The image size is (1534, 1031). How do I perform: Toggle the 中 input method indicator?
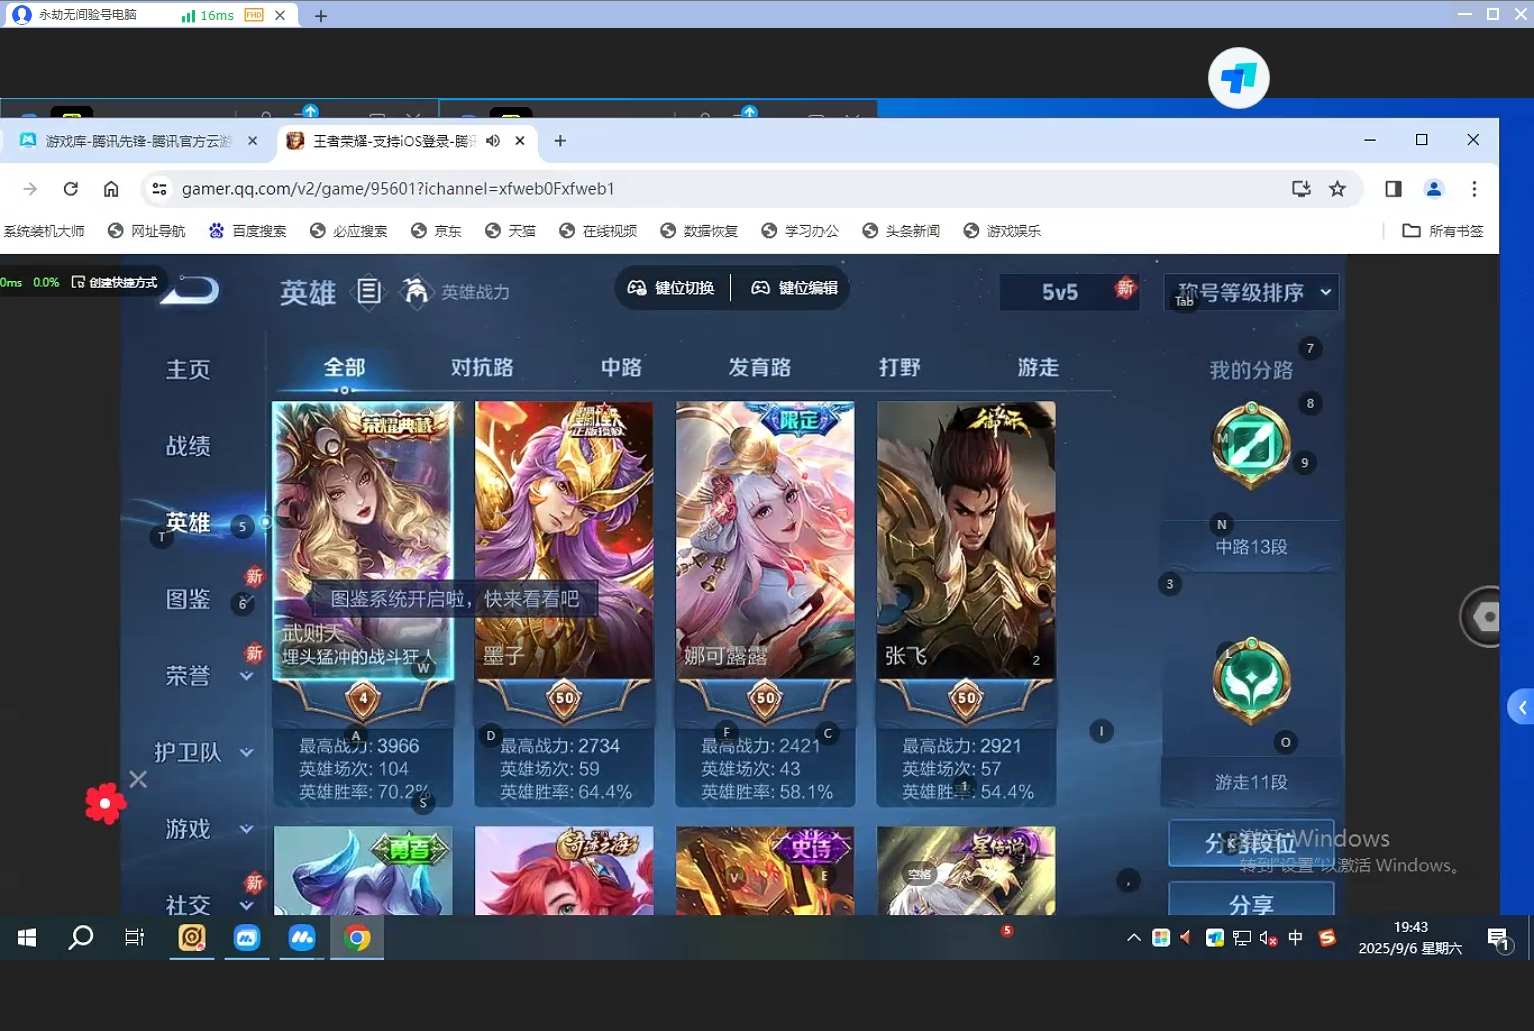coord(1295,938)
